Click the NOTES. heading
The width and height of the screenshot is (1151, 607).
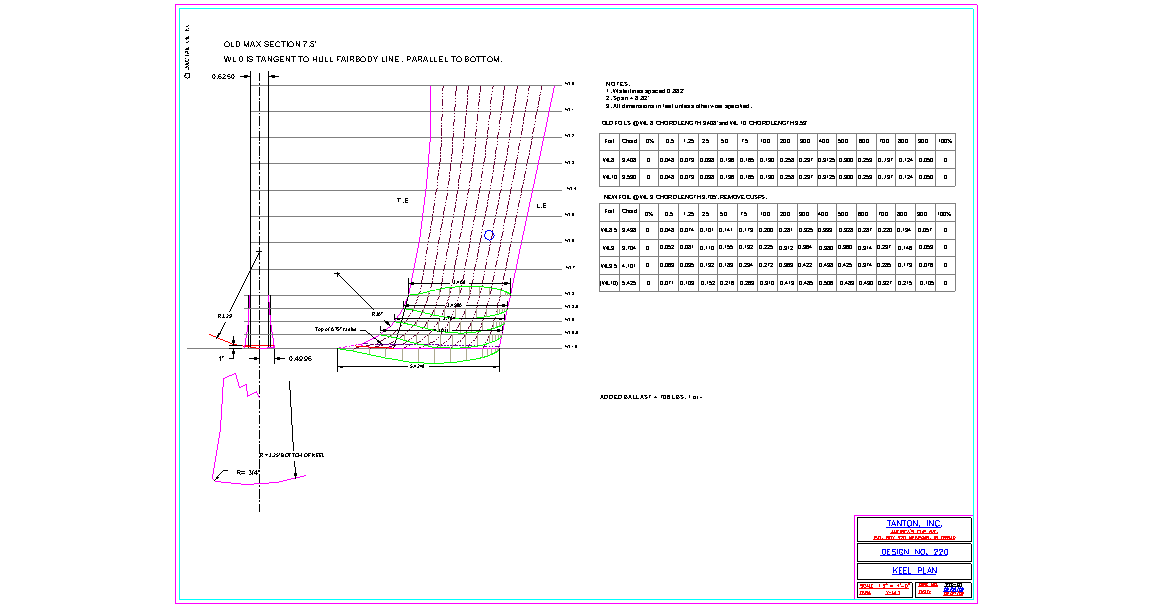coord(617,84)
